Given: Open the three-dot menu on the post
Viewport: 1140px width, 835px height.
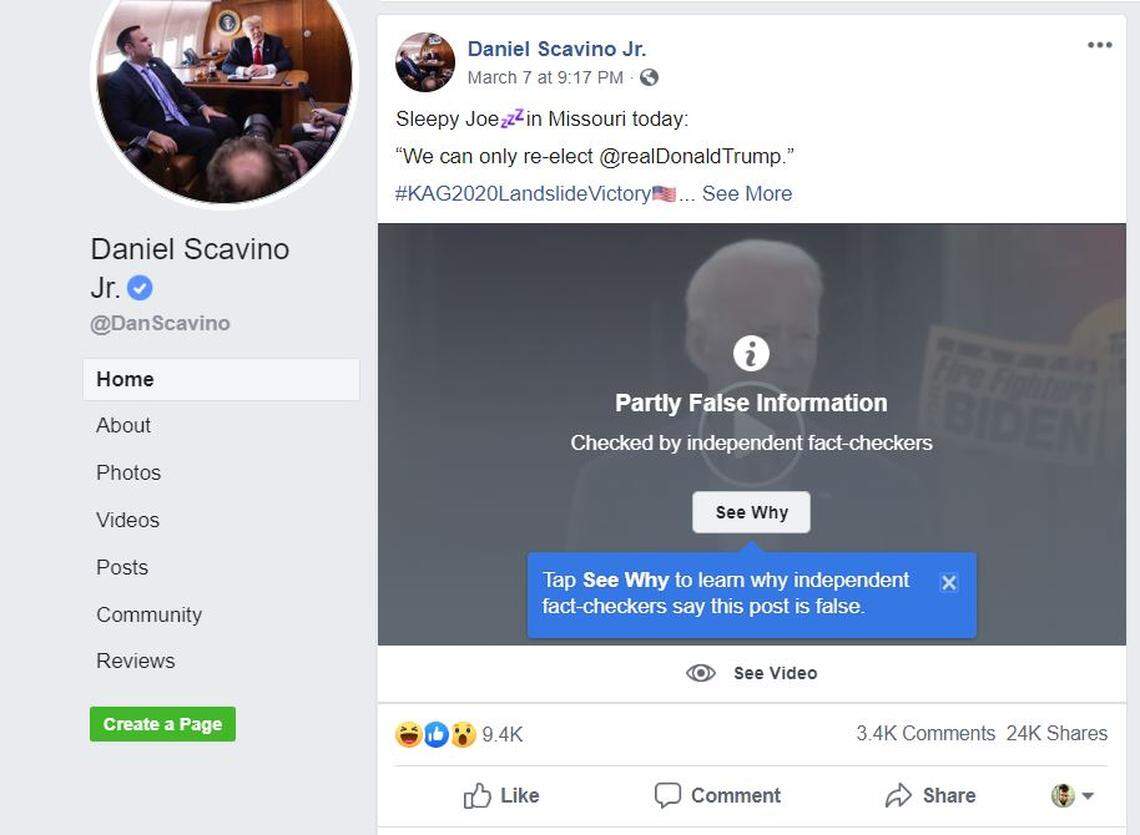Looking at the screenshot, I should click(1100, 44).
